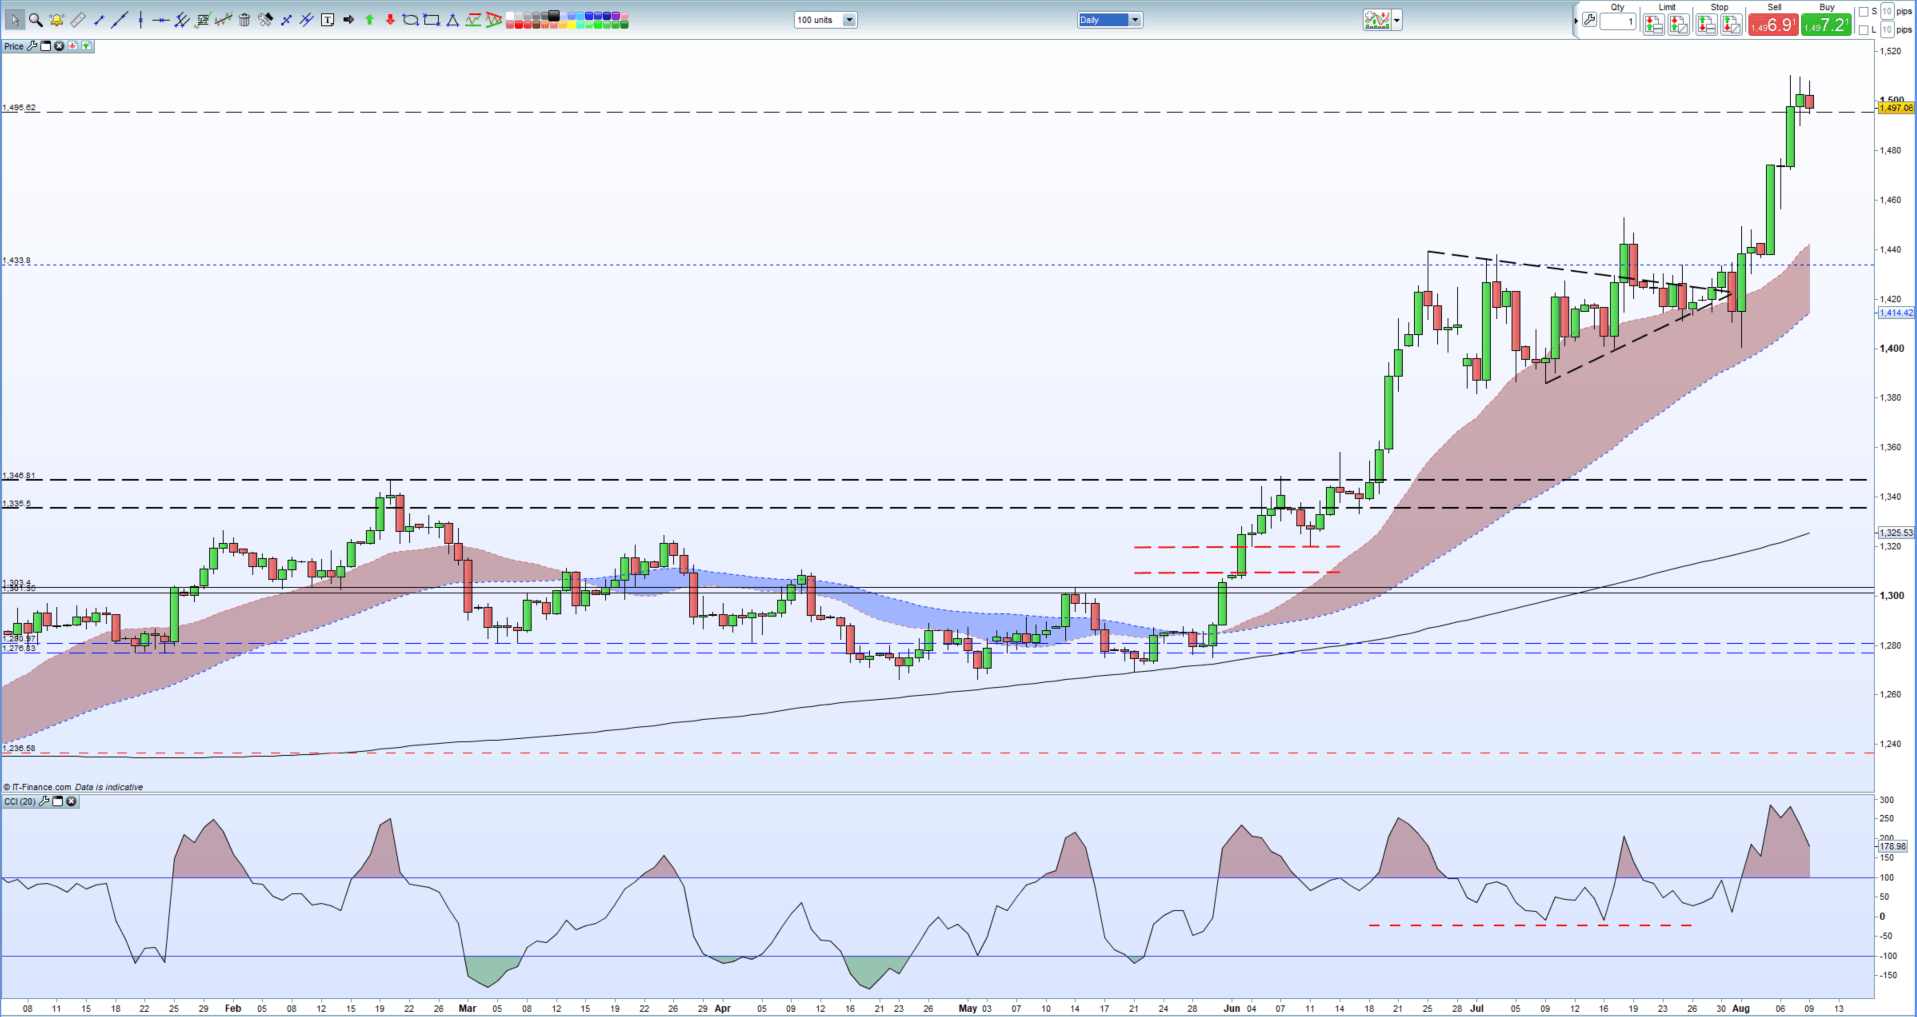
Task: Toggle the L pips checkbox
Action: click(x=1863, y=30)
